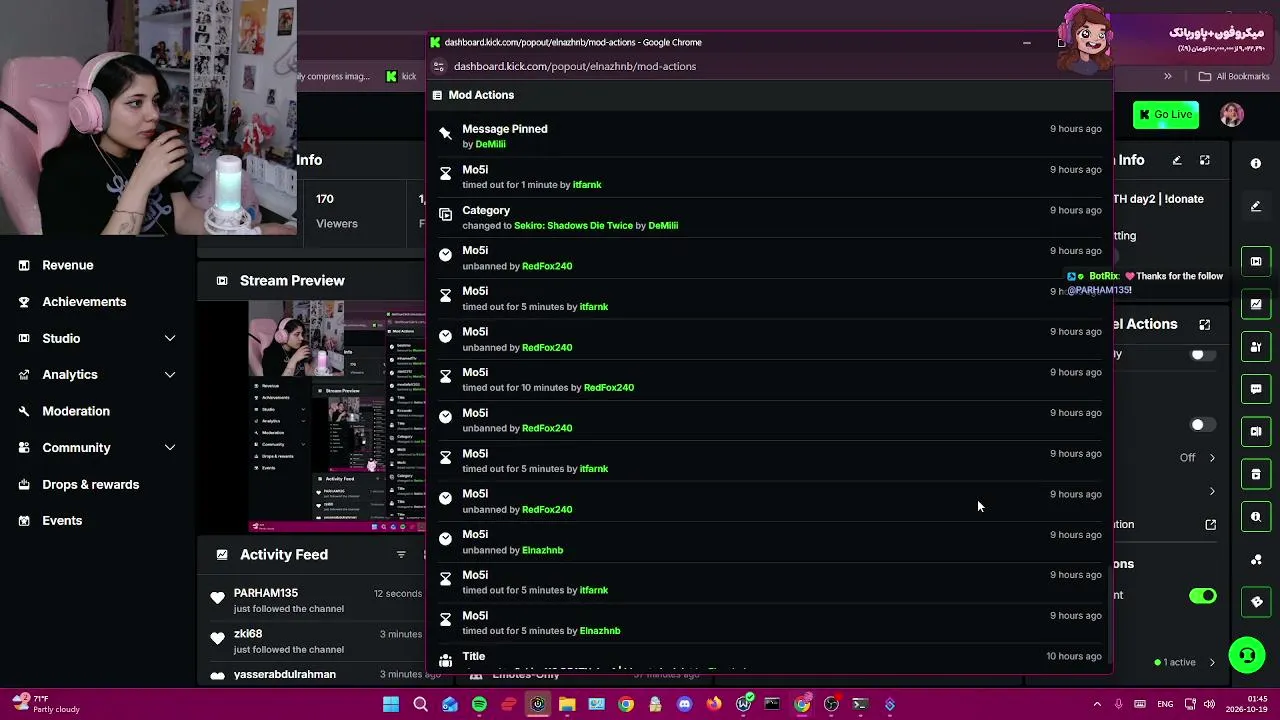Click RedFox240 in 10 minutes timeout row
The width and height of the screenshot is (1280, 720).
coord(609,388)
